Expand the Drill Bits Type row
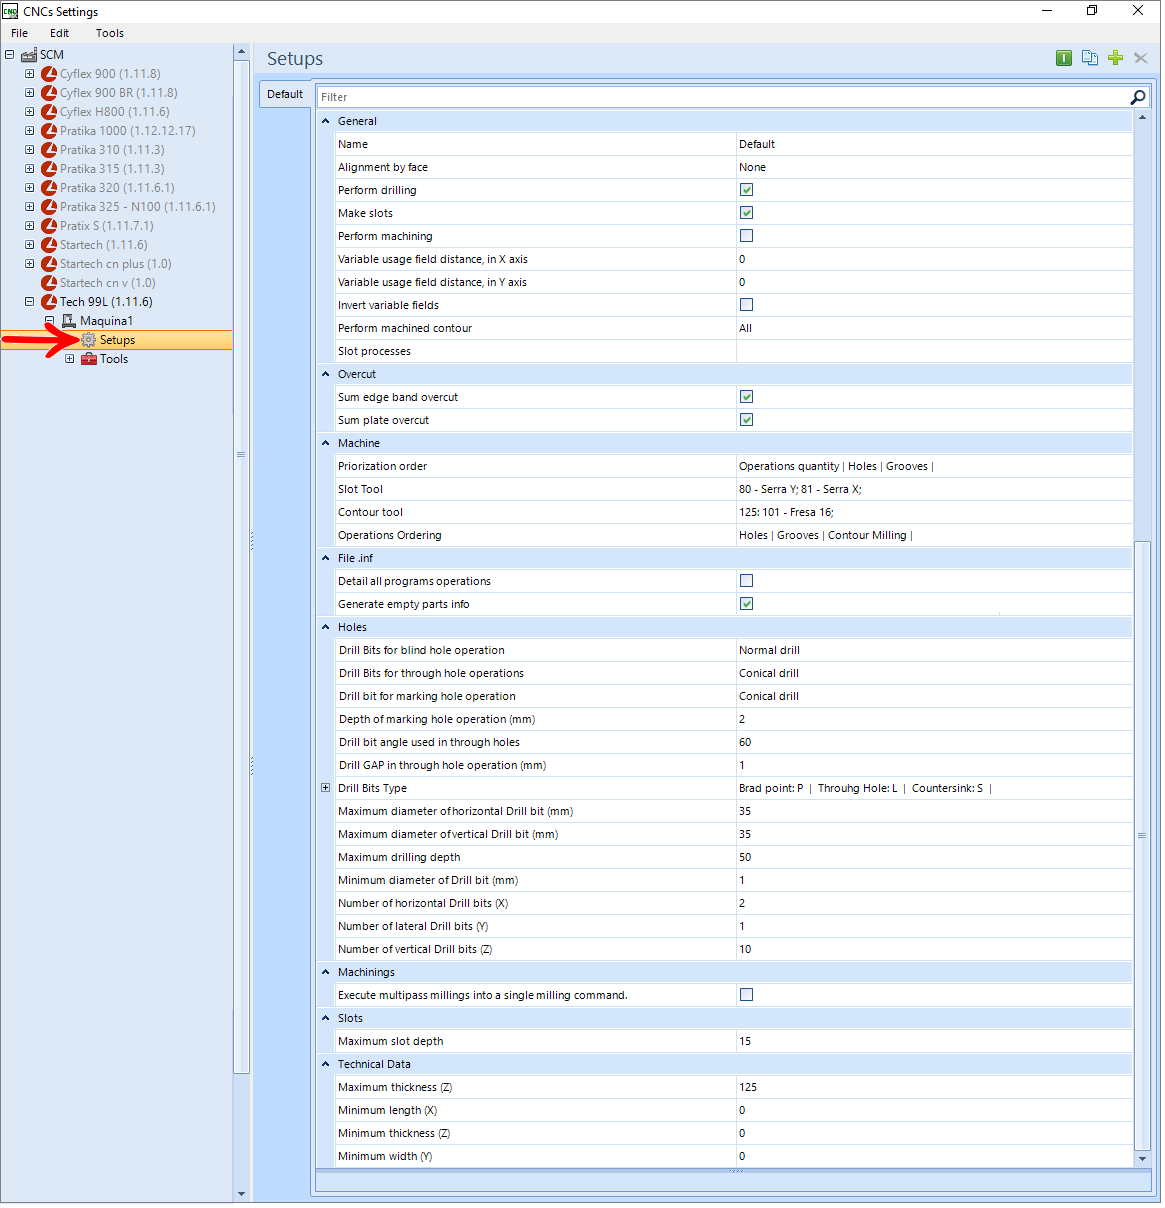 click(325, 788)
